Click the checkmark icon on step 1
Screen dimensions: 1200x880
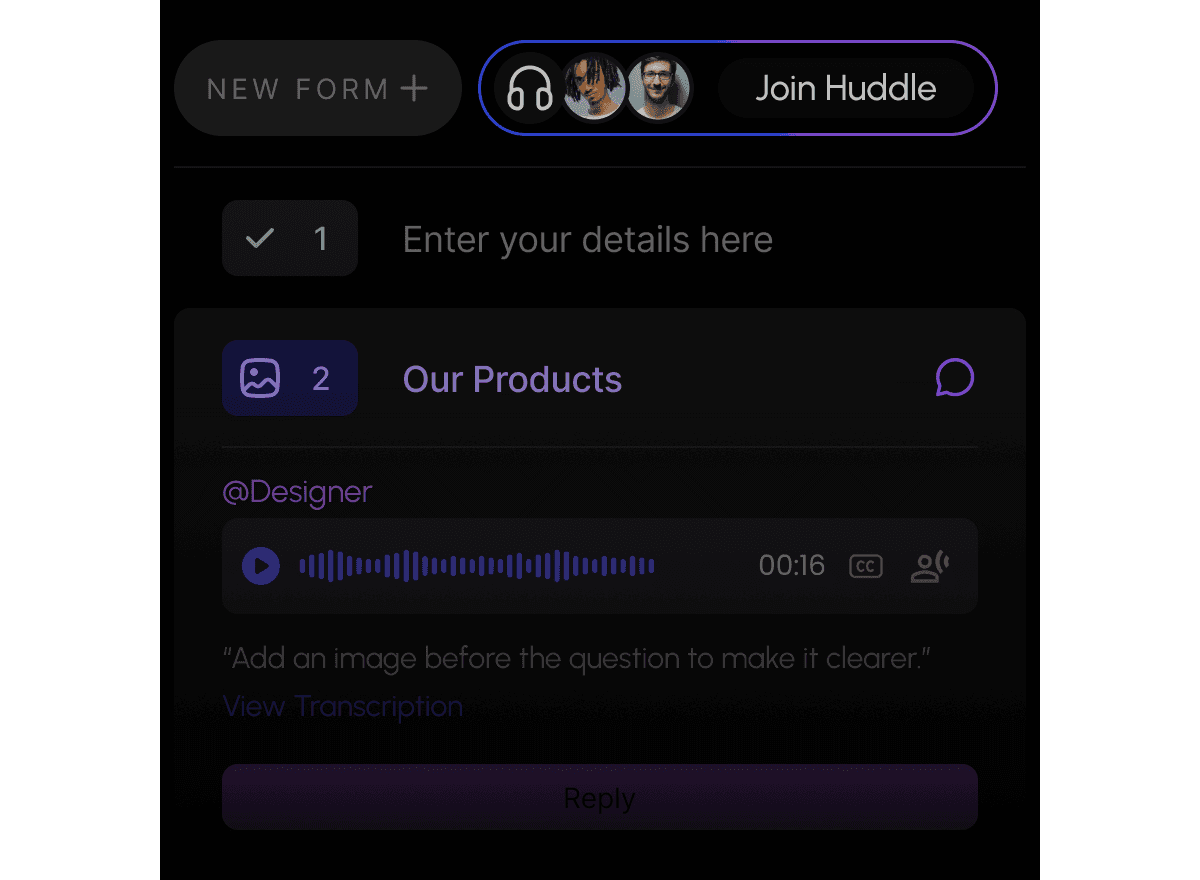260,238
